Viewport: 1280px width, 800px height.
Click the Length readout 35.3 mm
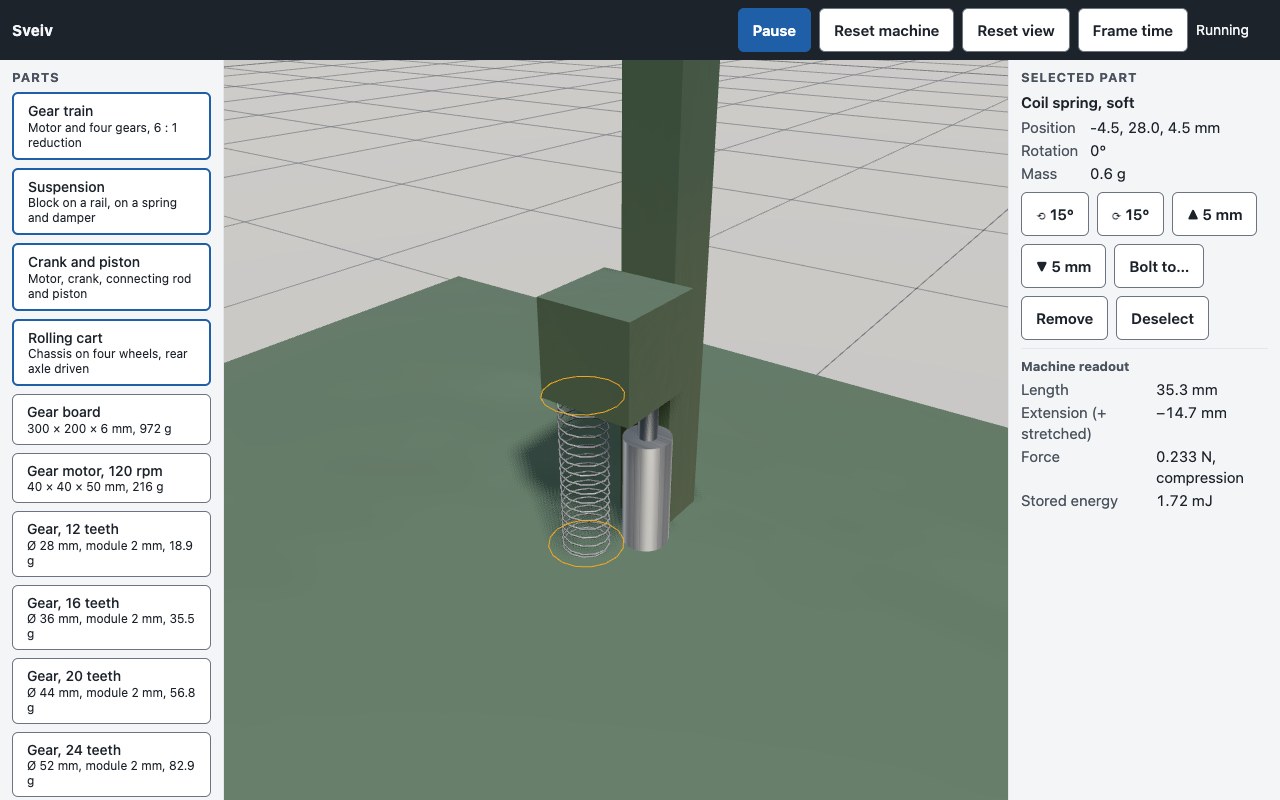coord(1186,390)
